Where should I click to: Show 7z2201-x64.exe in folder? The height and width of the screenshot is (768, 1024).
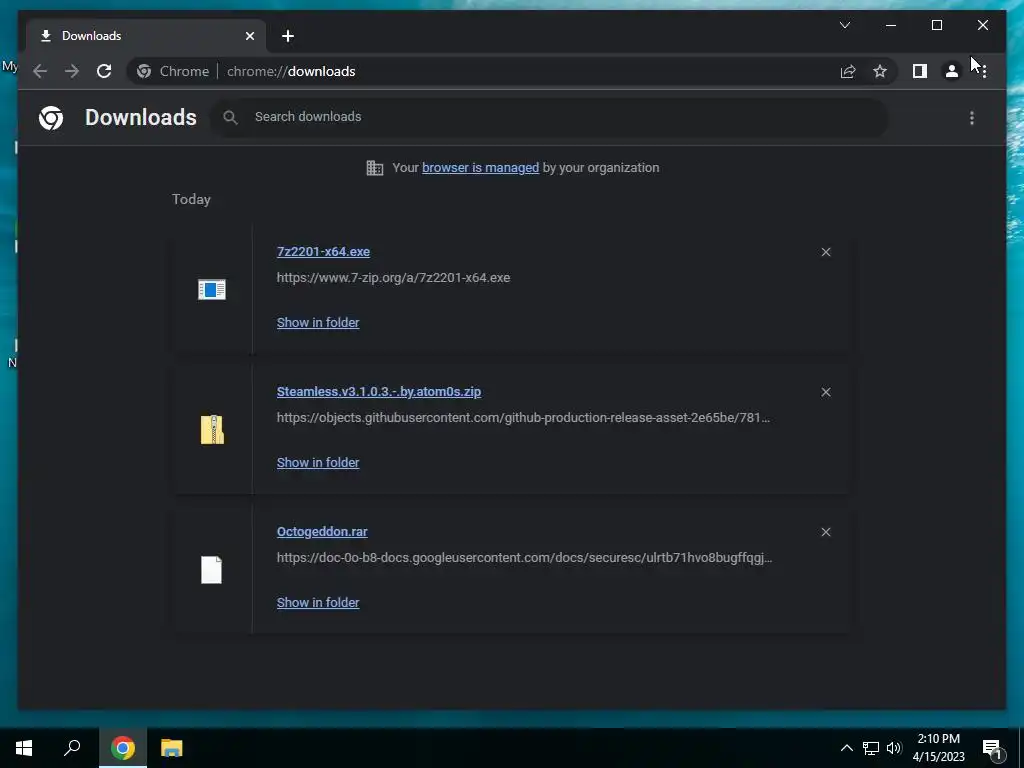tap(318, 323)
